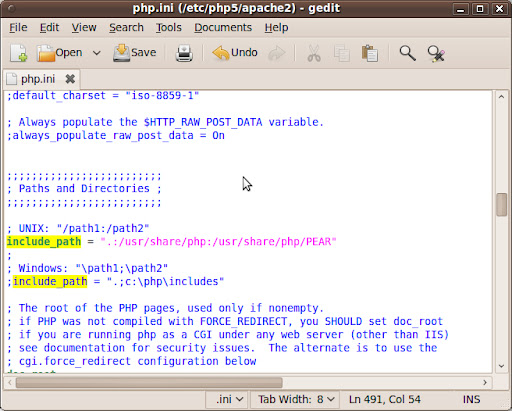The height and width of the screenshot is (411, 512).
Task: Open Find with magnifier icon
Action: click(407, 53)
